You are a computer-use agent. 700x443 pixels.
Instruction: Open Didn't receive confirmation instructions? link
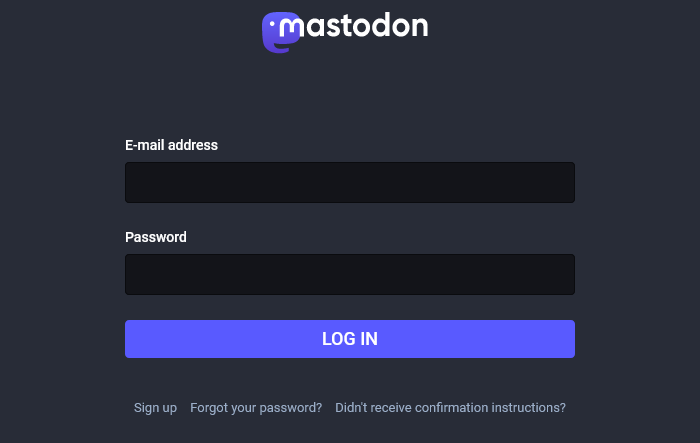450,408
